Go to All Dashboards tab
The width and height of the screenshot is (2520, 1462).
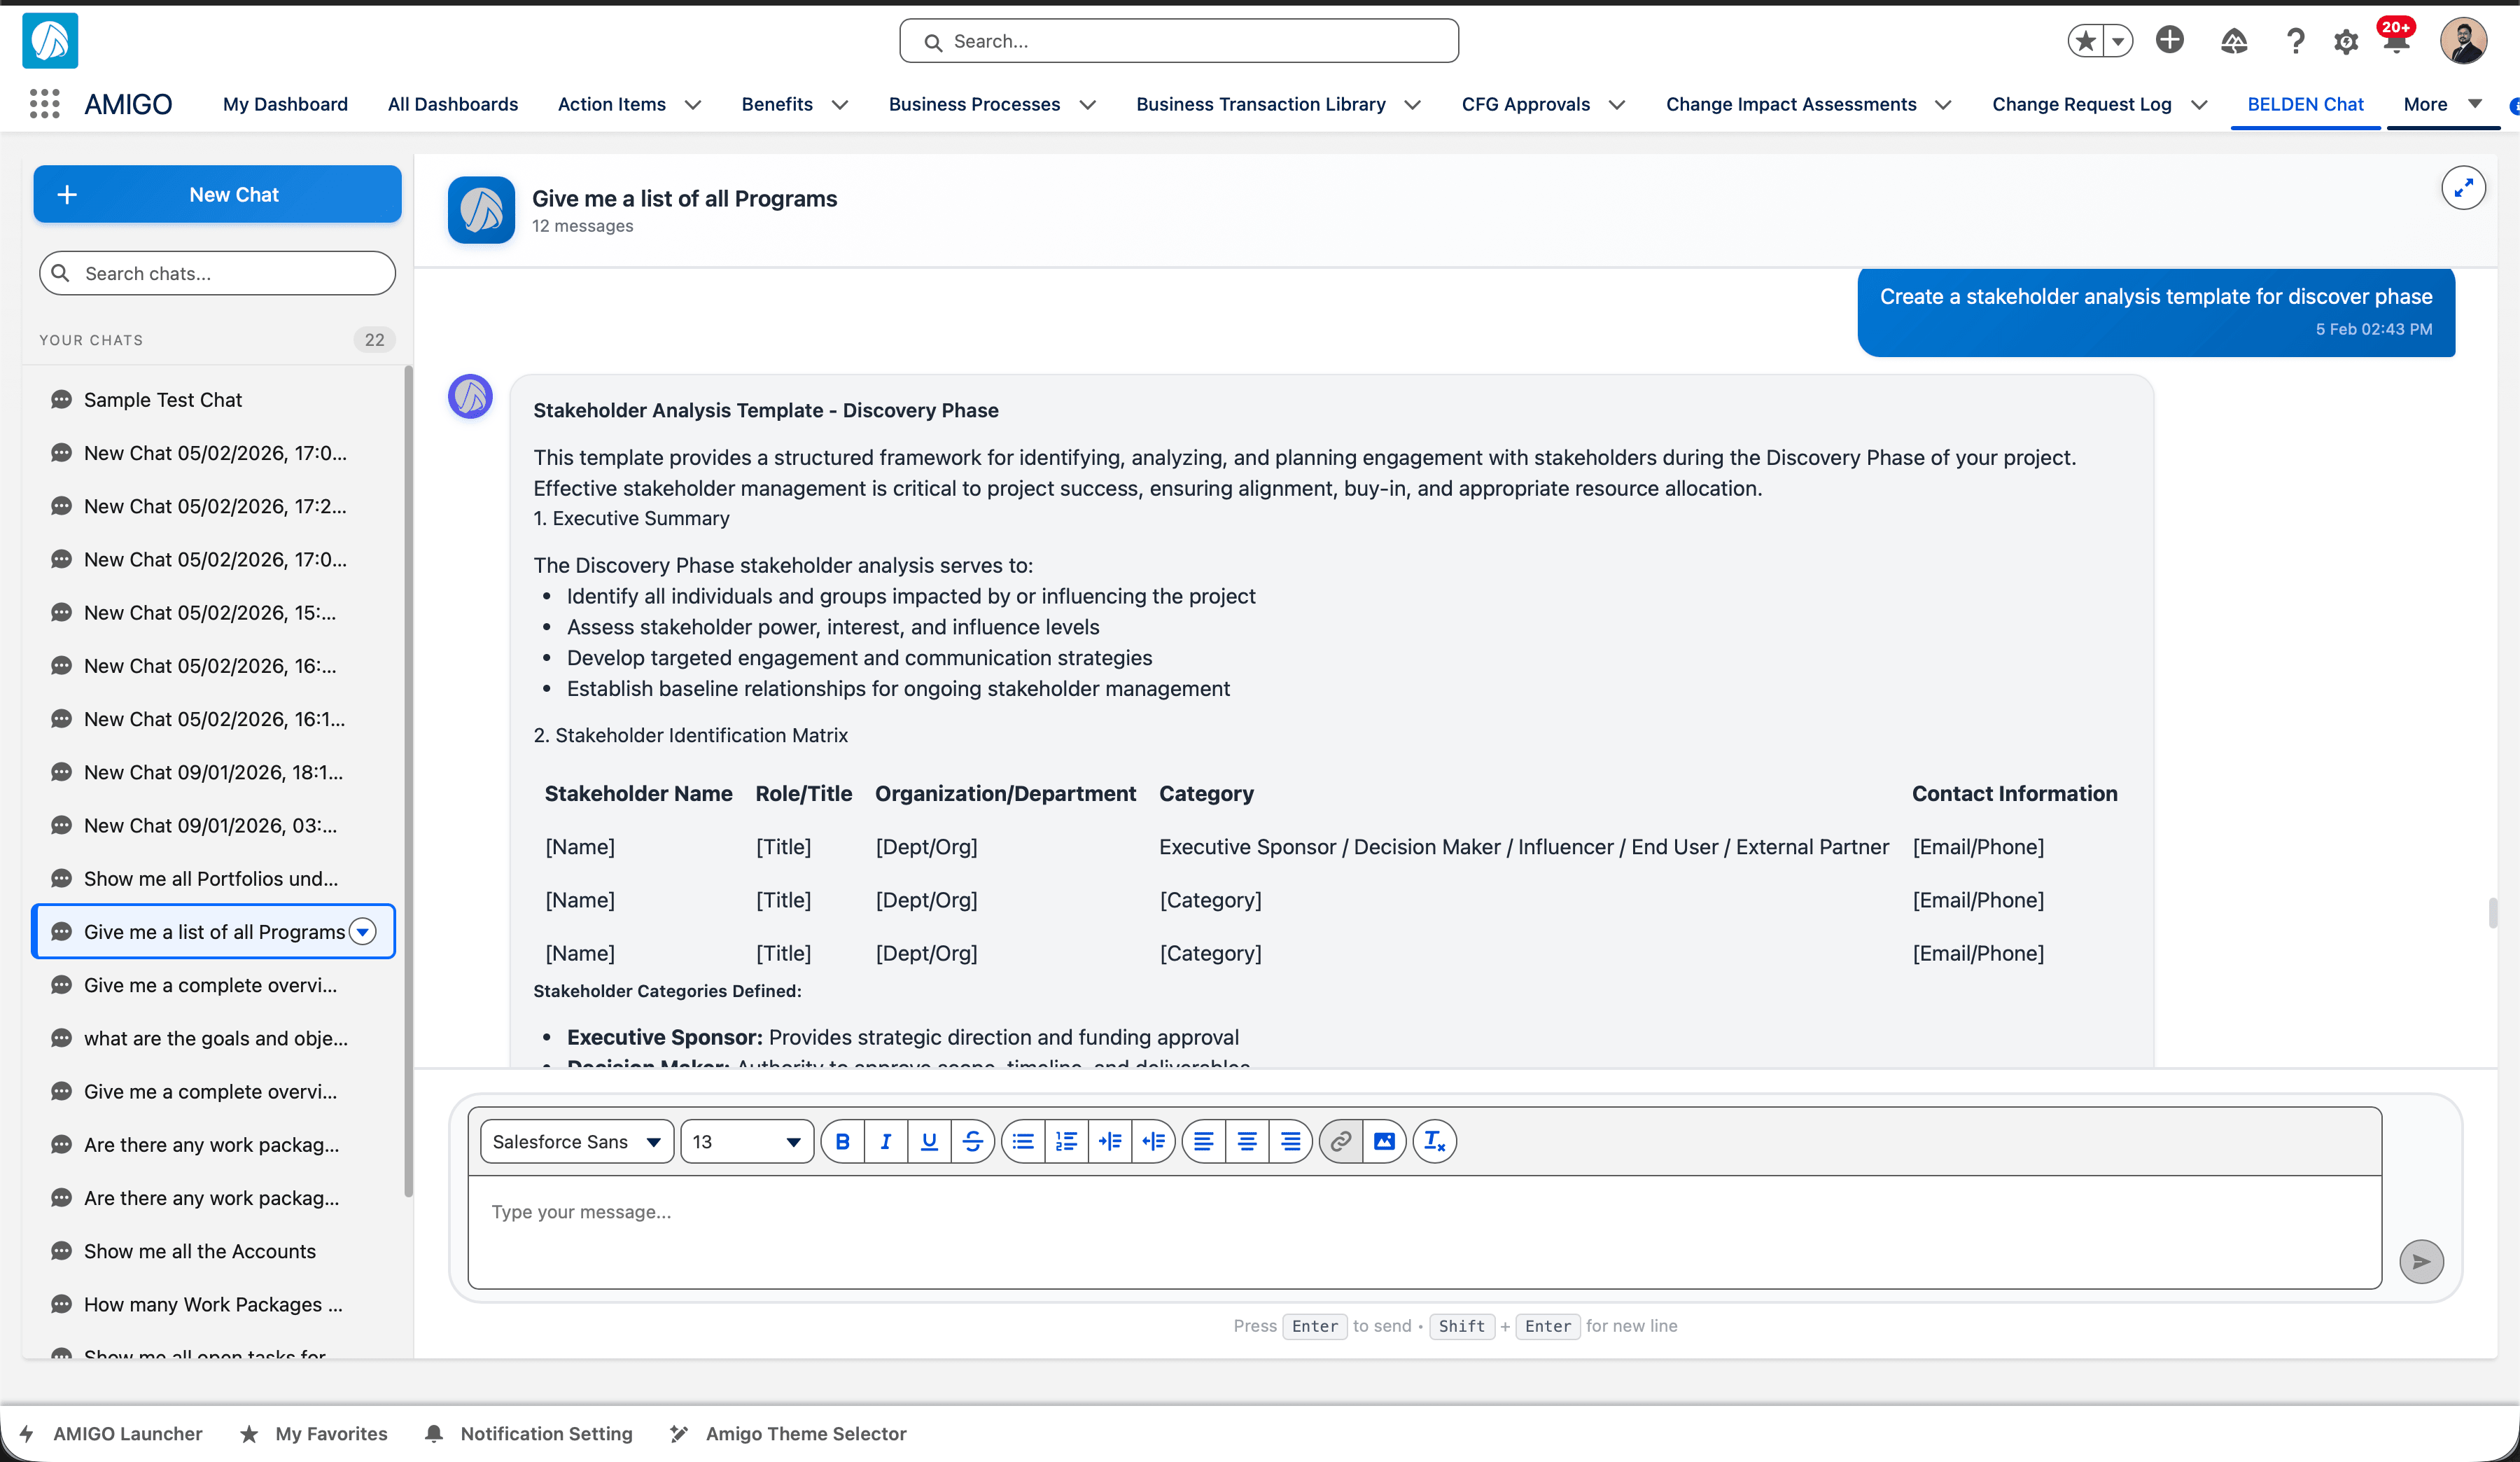click(453, 104)
